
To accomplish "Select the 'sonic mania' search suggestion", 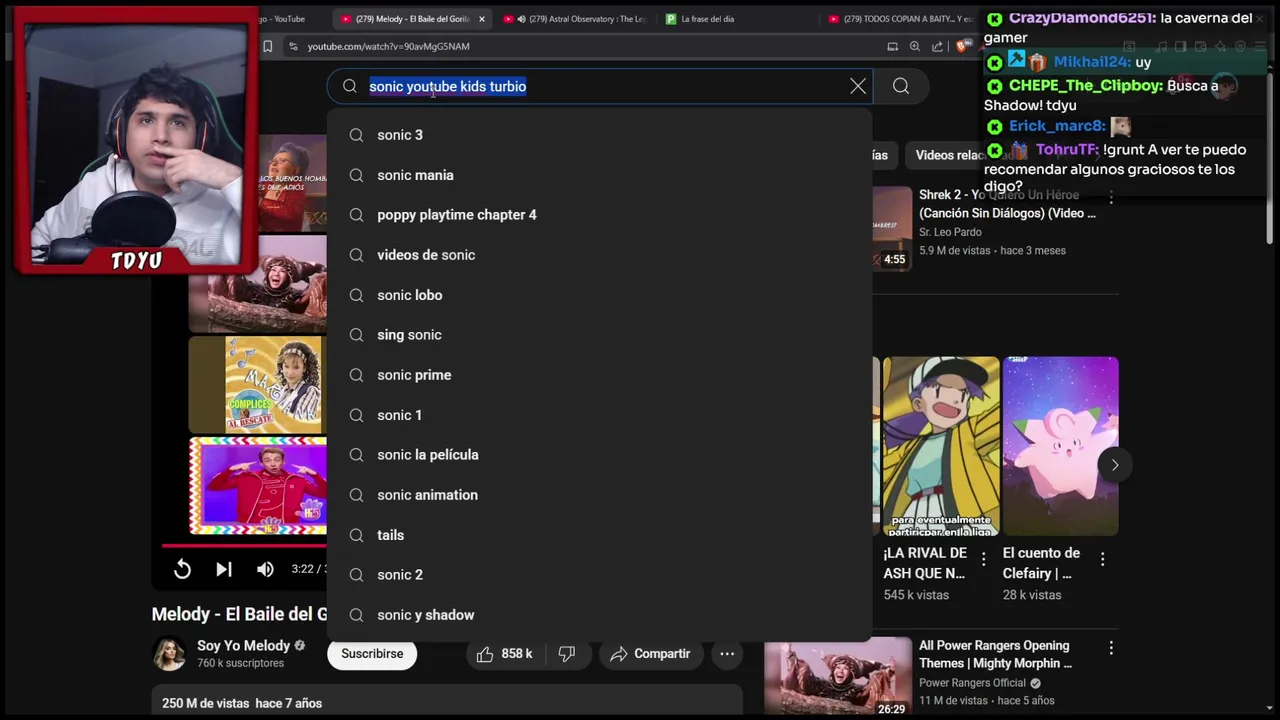I will pyautogui.click(x=599, y=175).
